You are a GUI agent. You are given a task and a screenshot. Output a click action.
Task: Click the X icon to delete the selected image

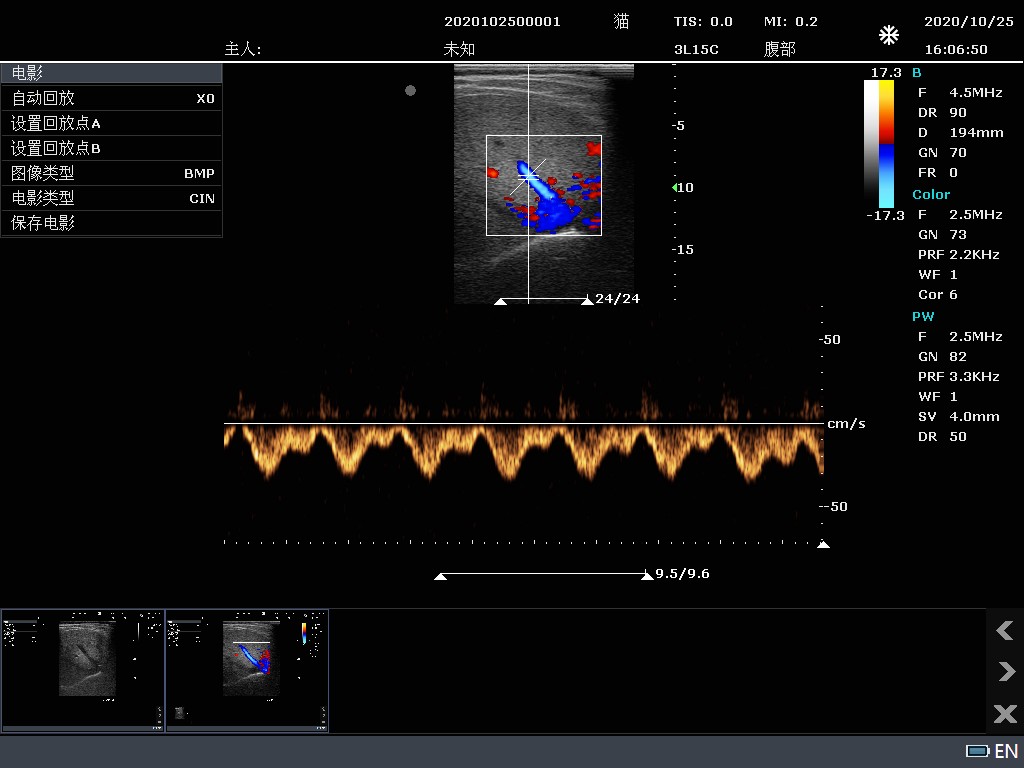point(1004,714)
